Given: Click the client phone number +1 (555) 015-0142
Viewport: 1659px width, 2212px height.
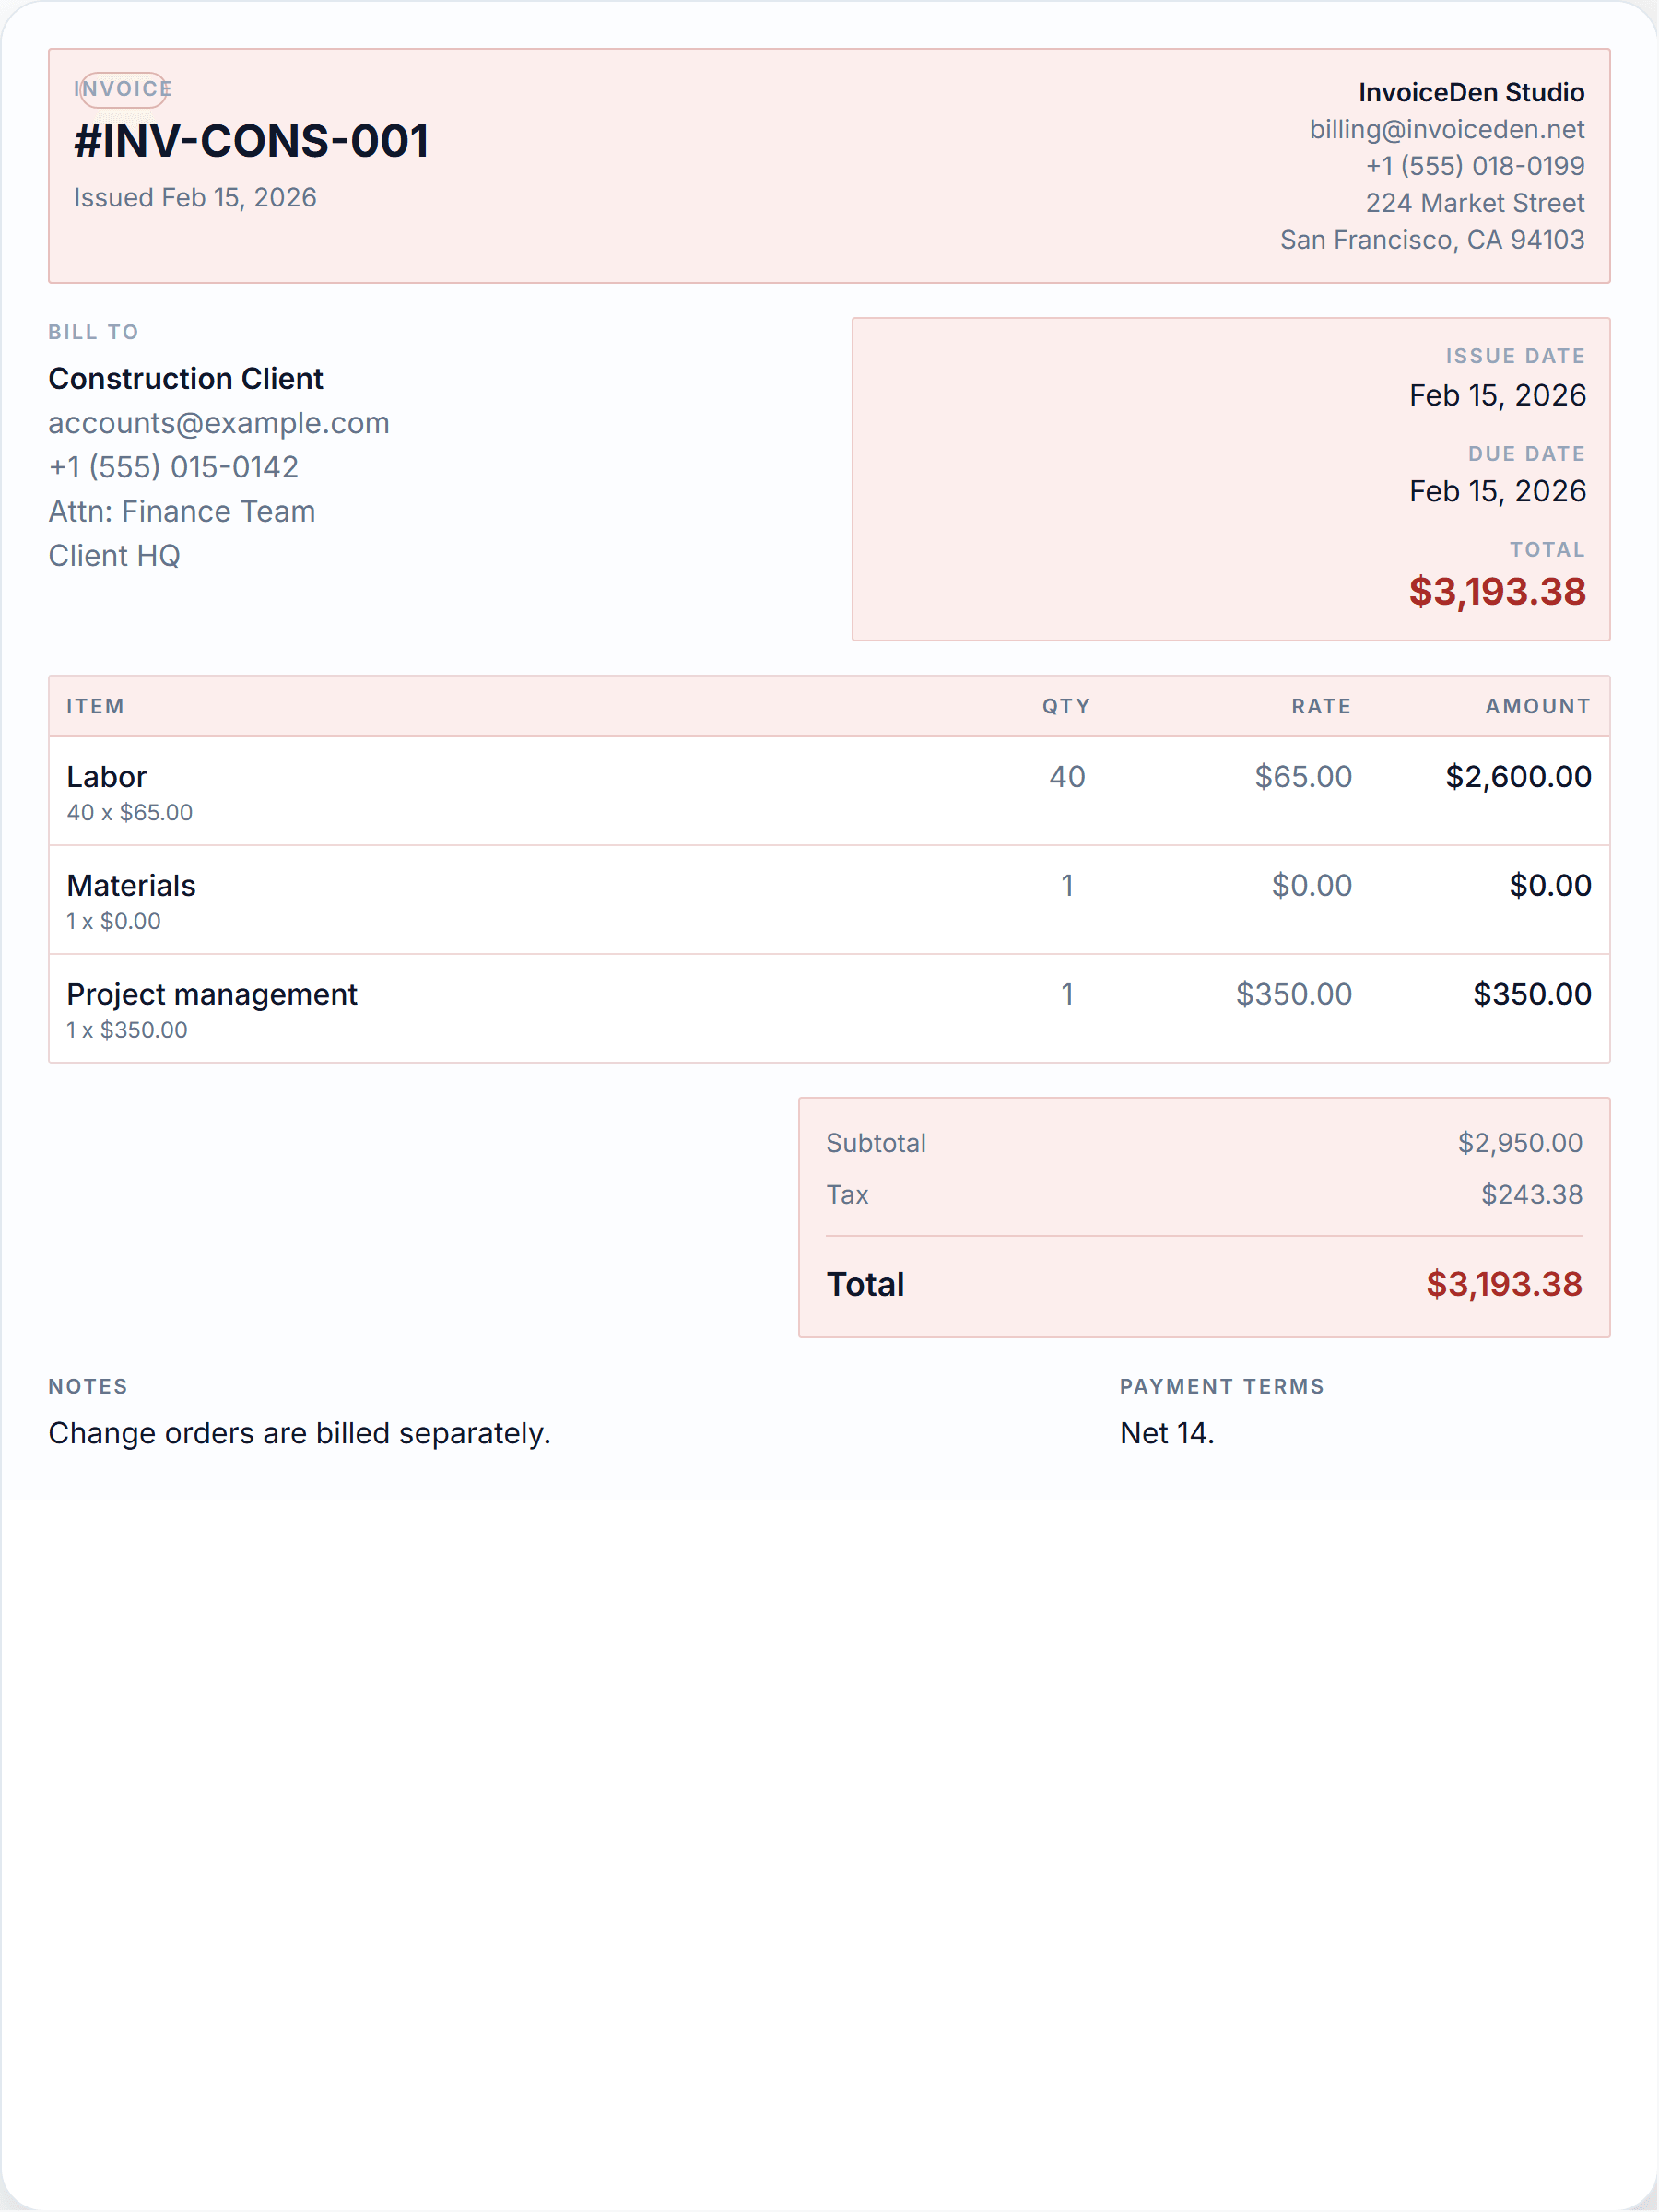Looking at the screenshot, I should [x=173, y=467].
